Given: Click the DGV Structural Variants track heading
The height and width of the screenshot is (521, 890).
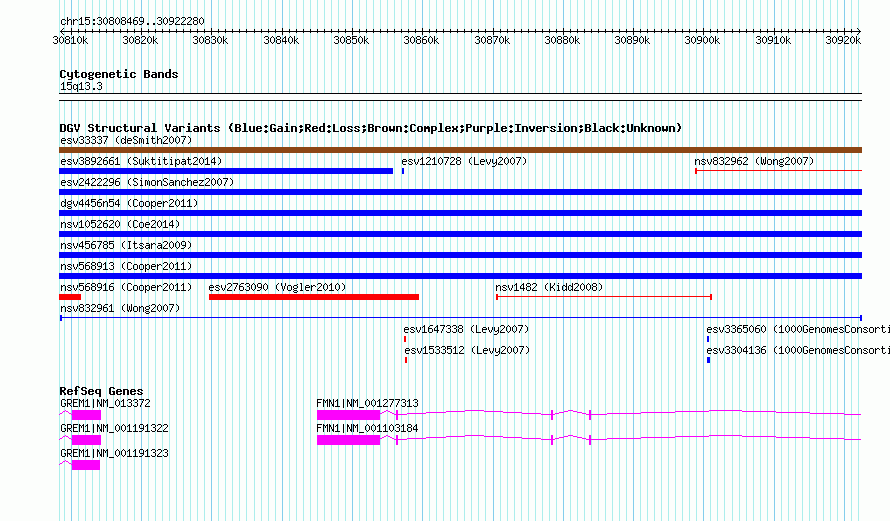Looking at the screenshot, I should [x=371, y=128].
